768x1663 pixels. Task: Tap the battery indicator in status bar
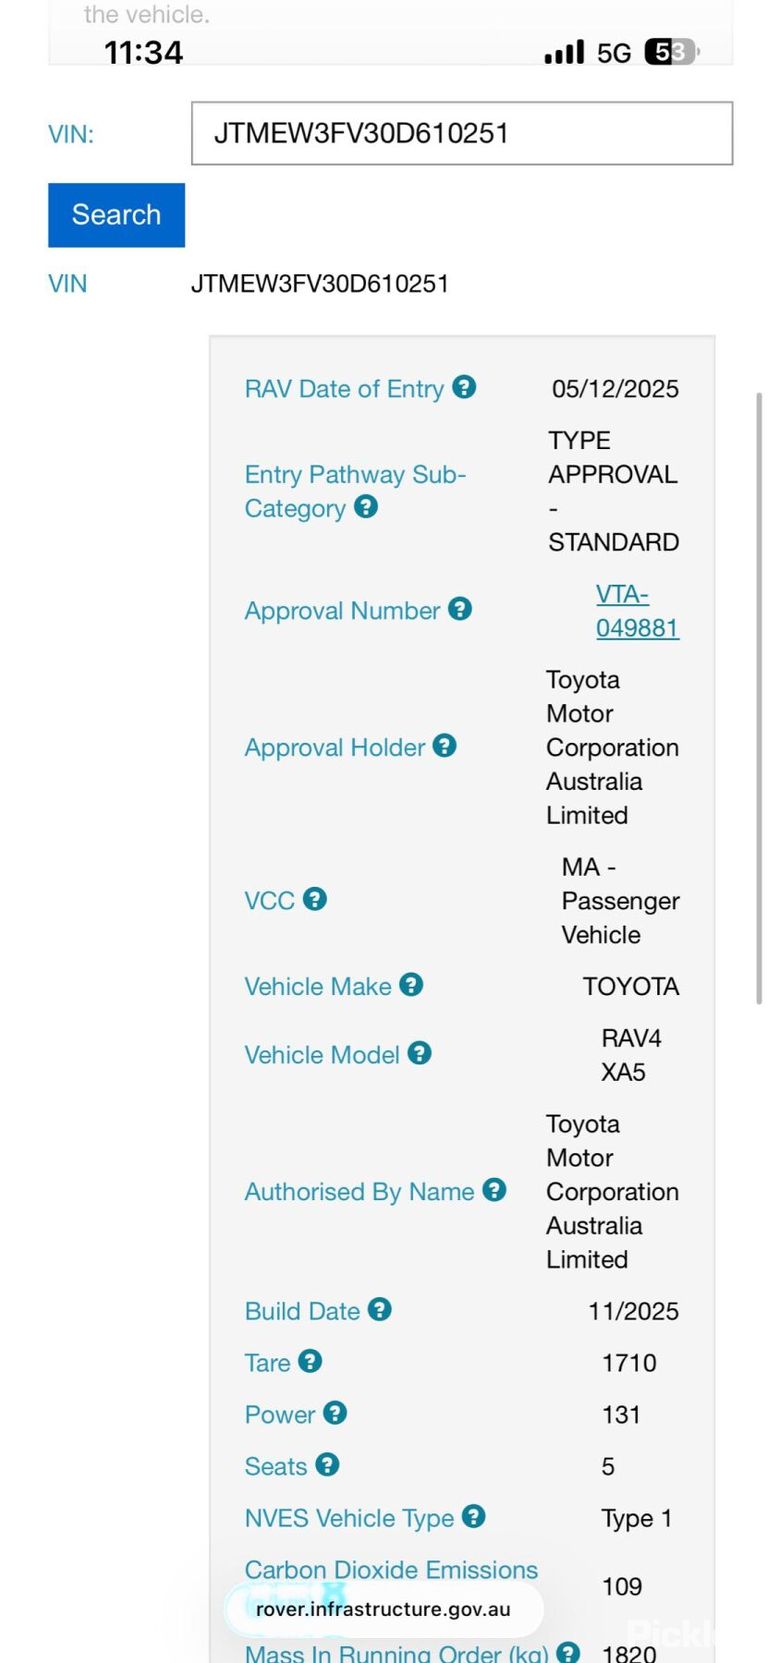[672, 52]
